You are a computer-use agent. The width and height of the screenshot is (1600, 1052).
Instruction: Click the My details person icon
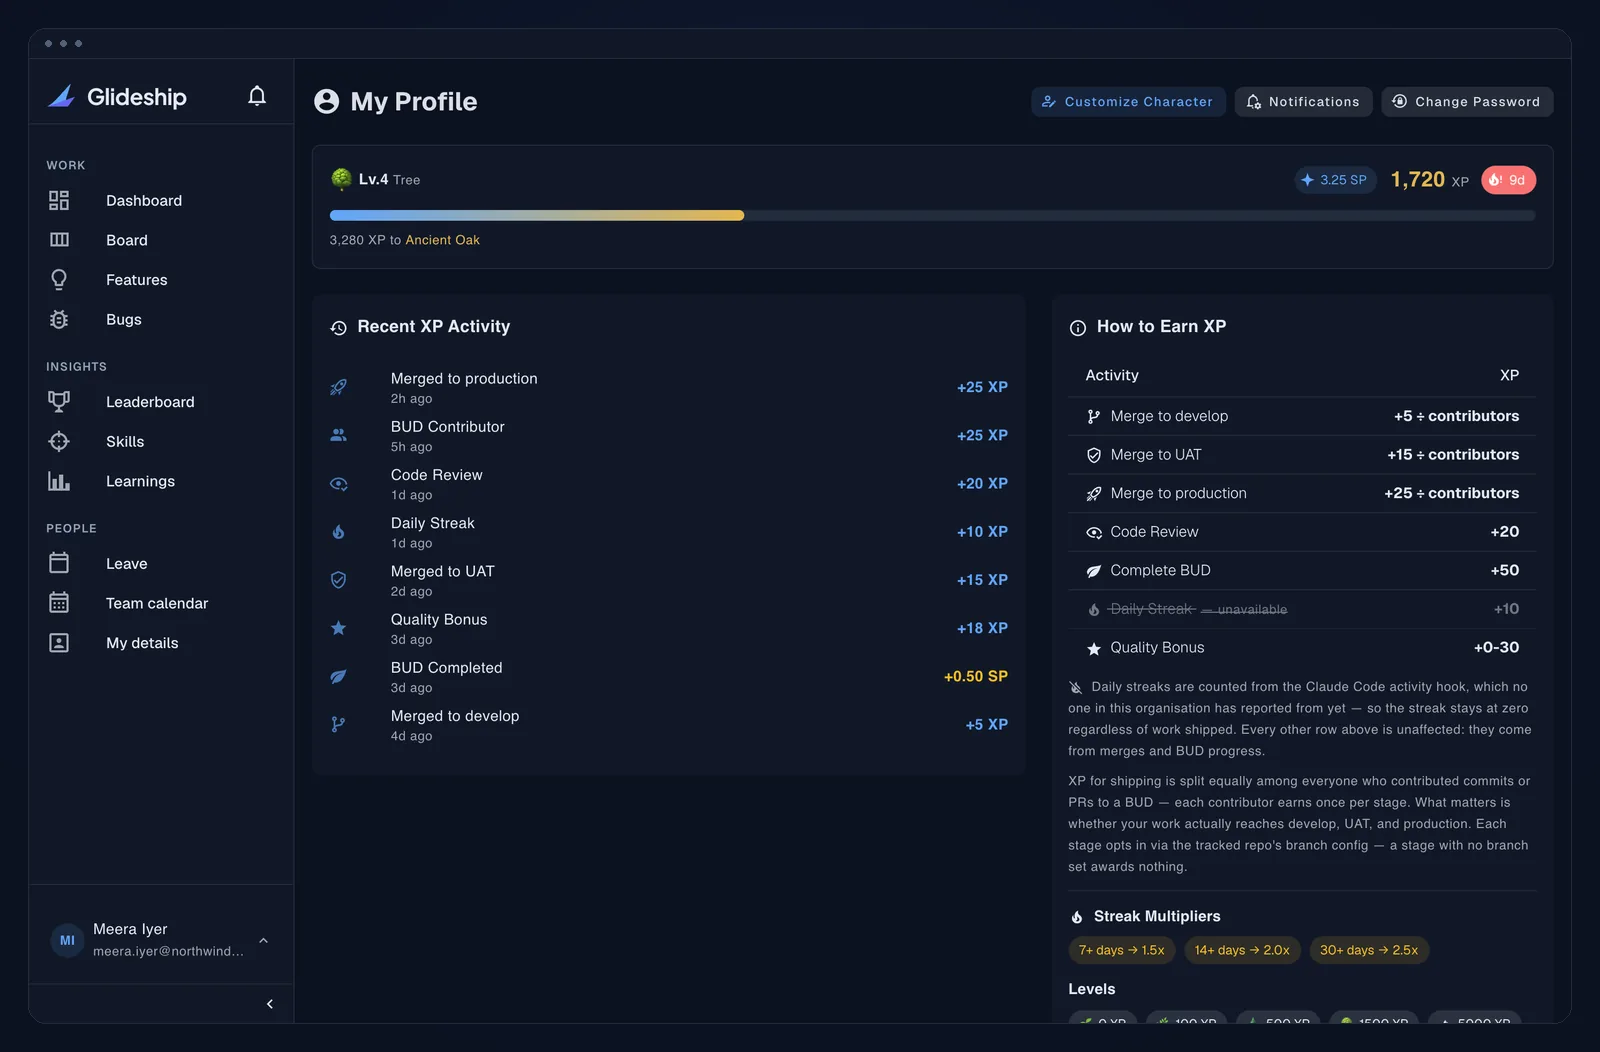click(x=59, y=643)
